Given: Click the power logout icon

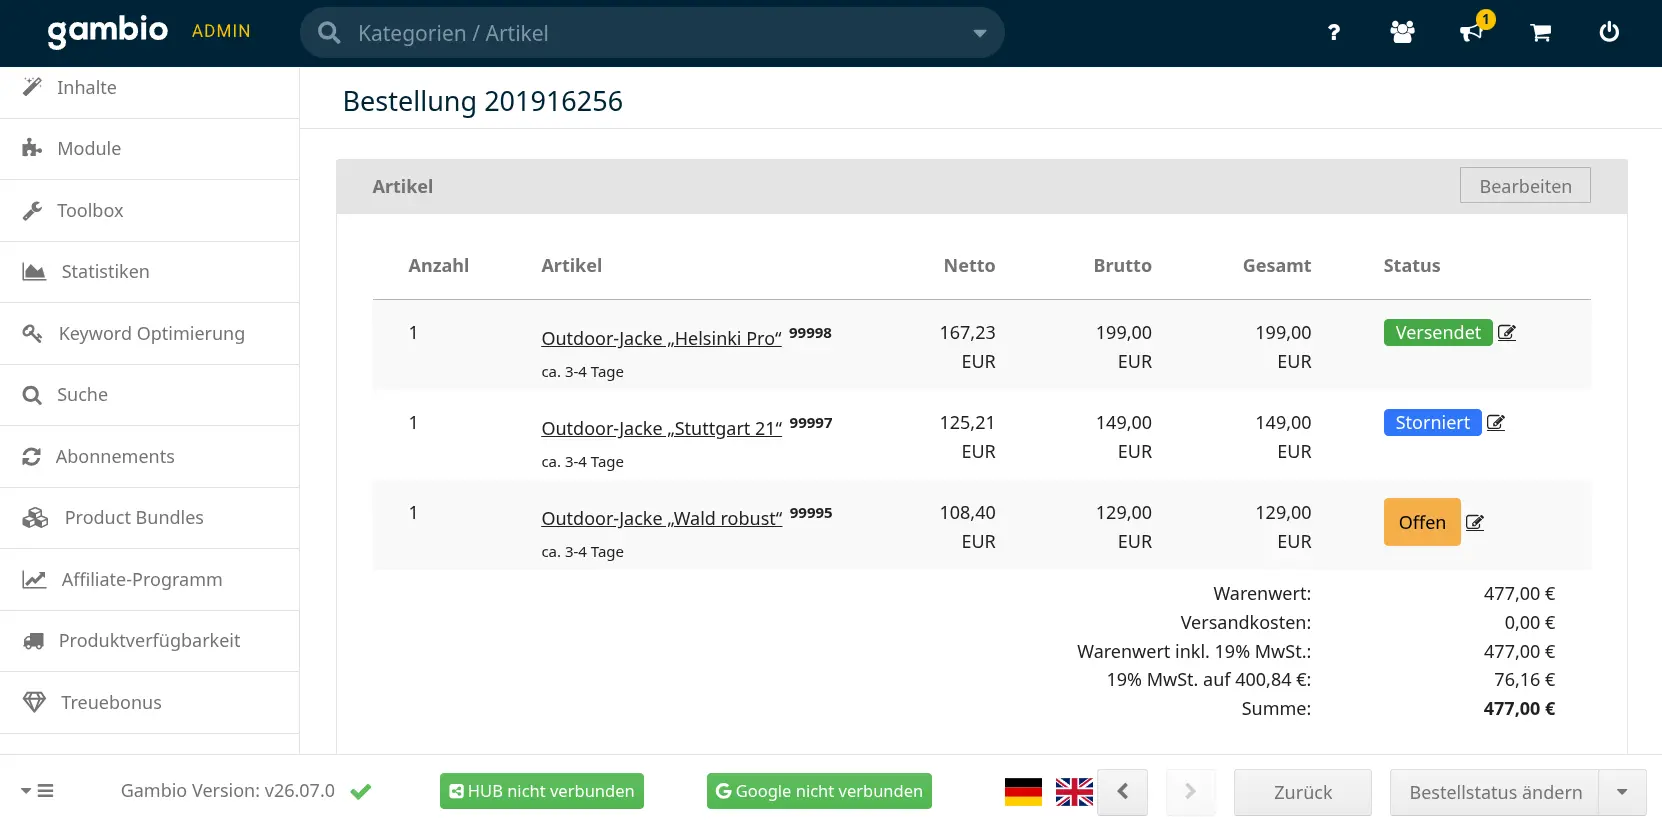Looking at the screenshot, I should 1609,32.
